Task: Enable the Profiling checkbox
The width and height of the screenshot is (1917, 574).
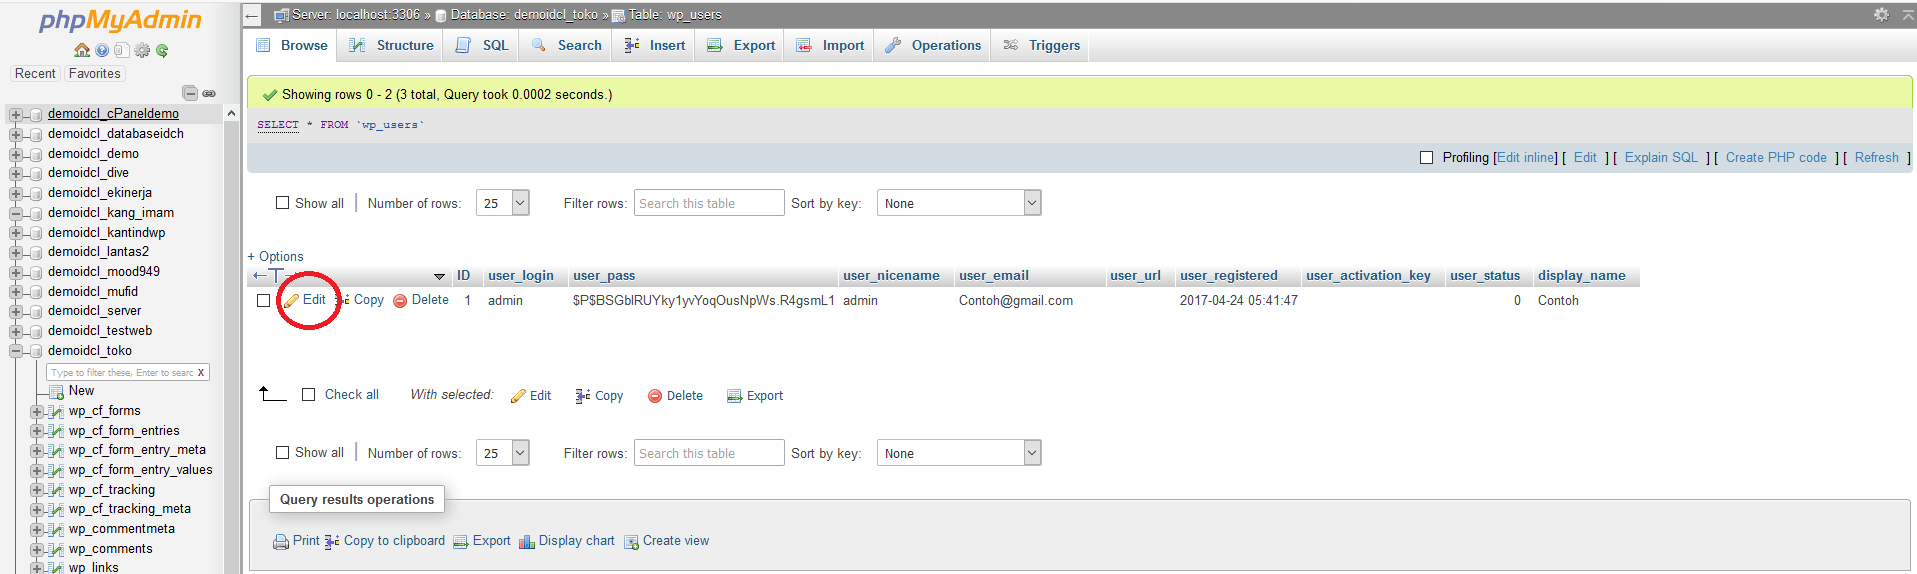Action: click(x=1427, y=158)
